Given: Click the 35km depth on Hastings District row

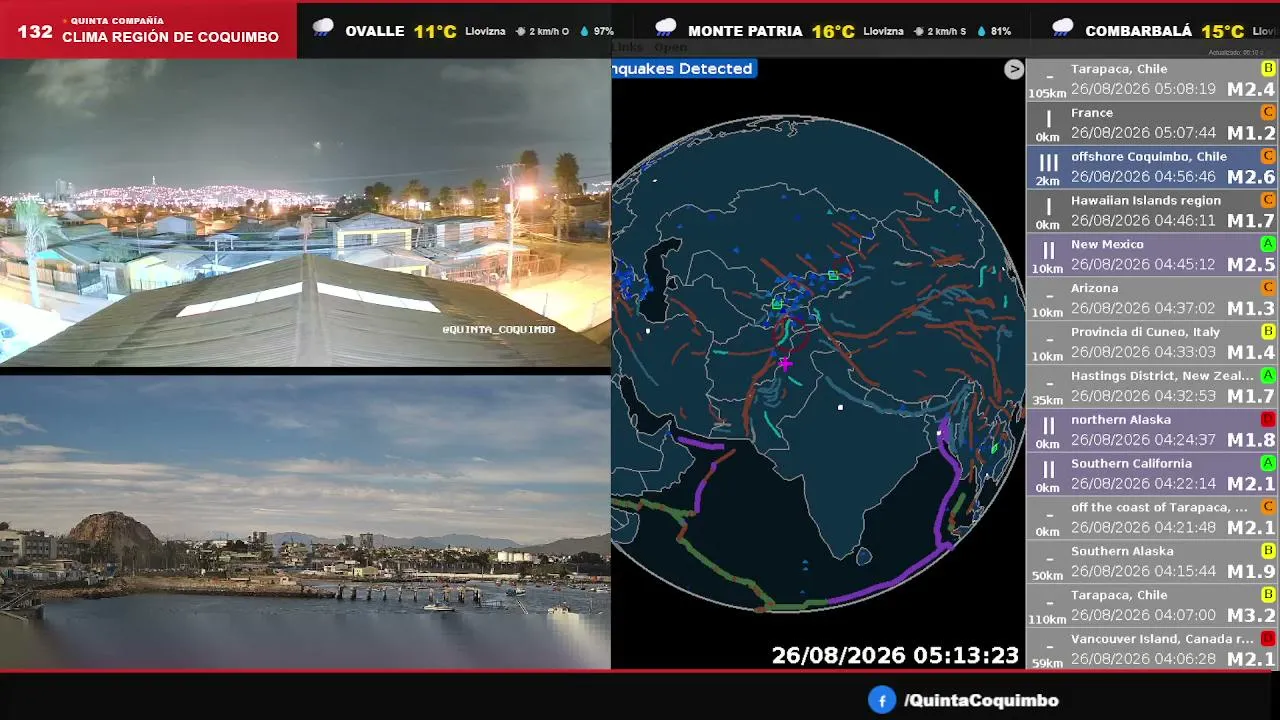Looking at the screenshot, I should (x=1047, y=400).
